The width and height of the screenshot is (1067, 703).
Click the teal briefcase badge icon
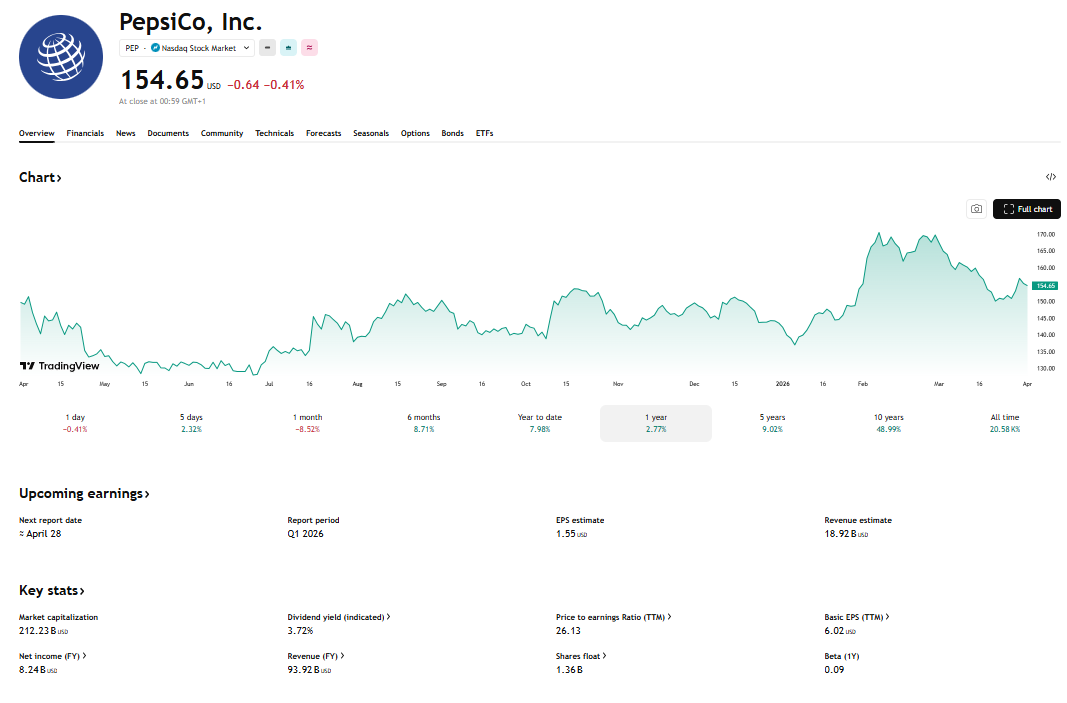(x=289, y=48)
